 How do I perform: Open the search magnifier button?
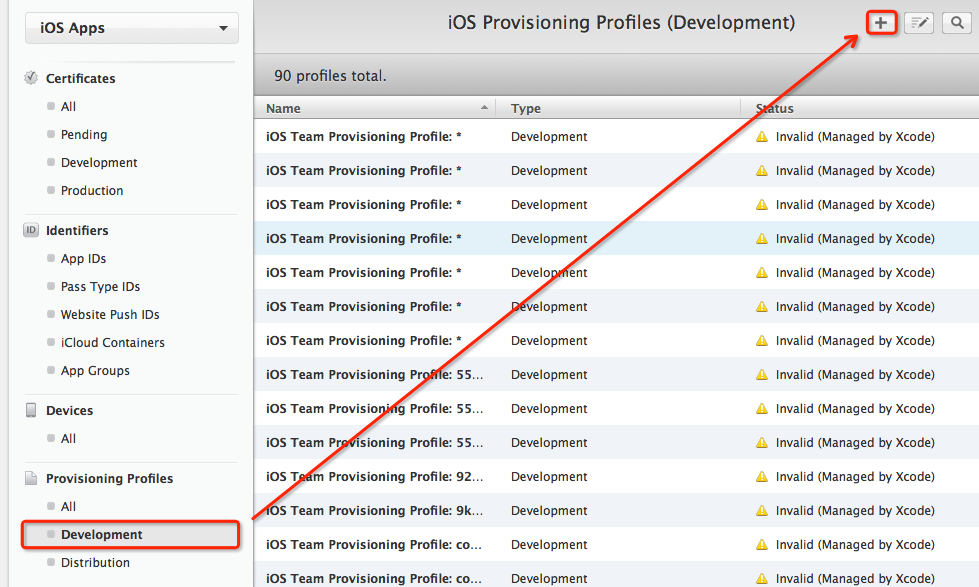click(x=957, y=23)
